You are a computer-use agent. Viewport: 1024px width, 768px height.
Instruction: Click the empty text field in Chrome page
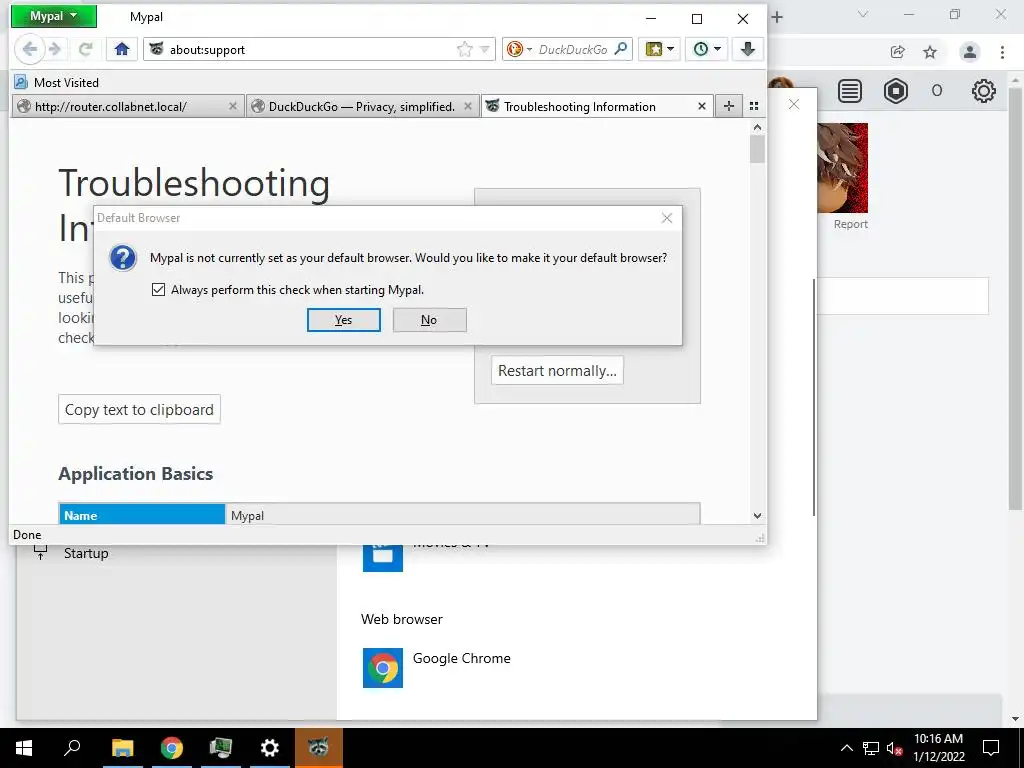[903, 296]
